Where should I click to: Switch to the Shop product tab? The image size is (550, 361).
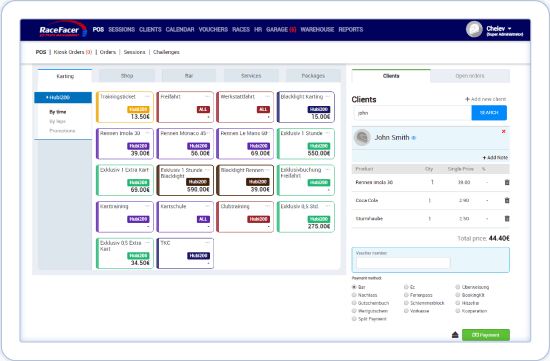pyautogui.click(x=127, y=76)
